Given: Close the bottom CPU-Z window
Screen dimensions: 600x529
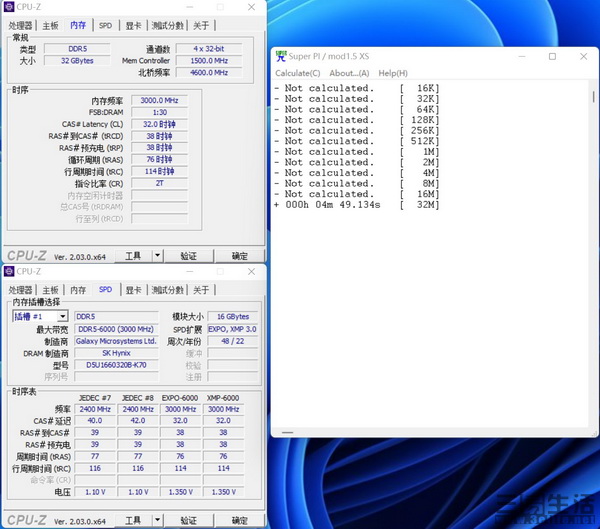Looking at the screenshot, I should [x=251, y=271].
